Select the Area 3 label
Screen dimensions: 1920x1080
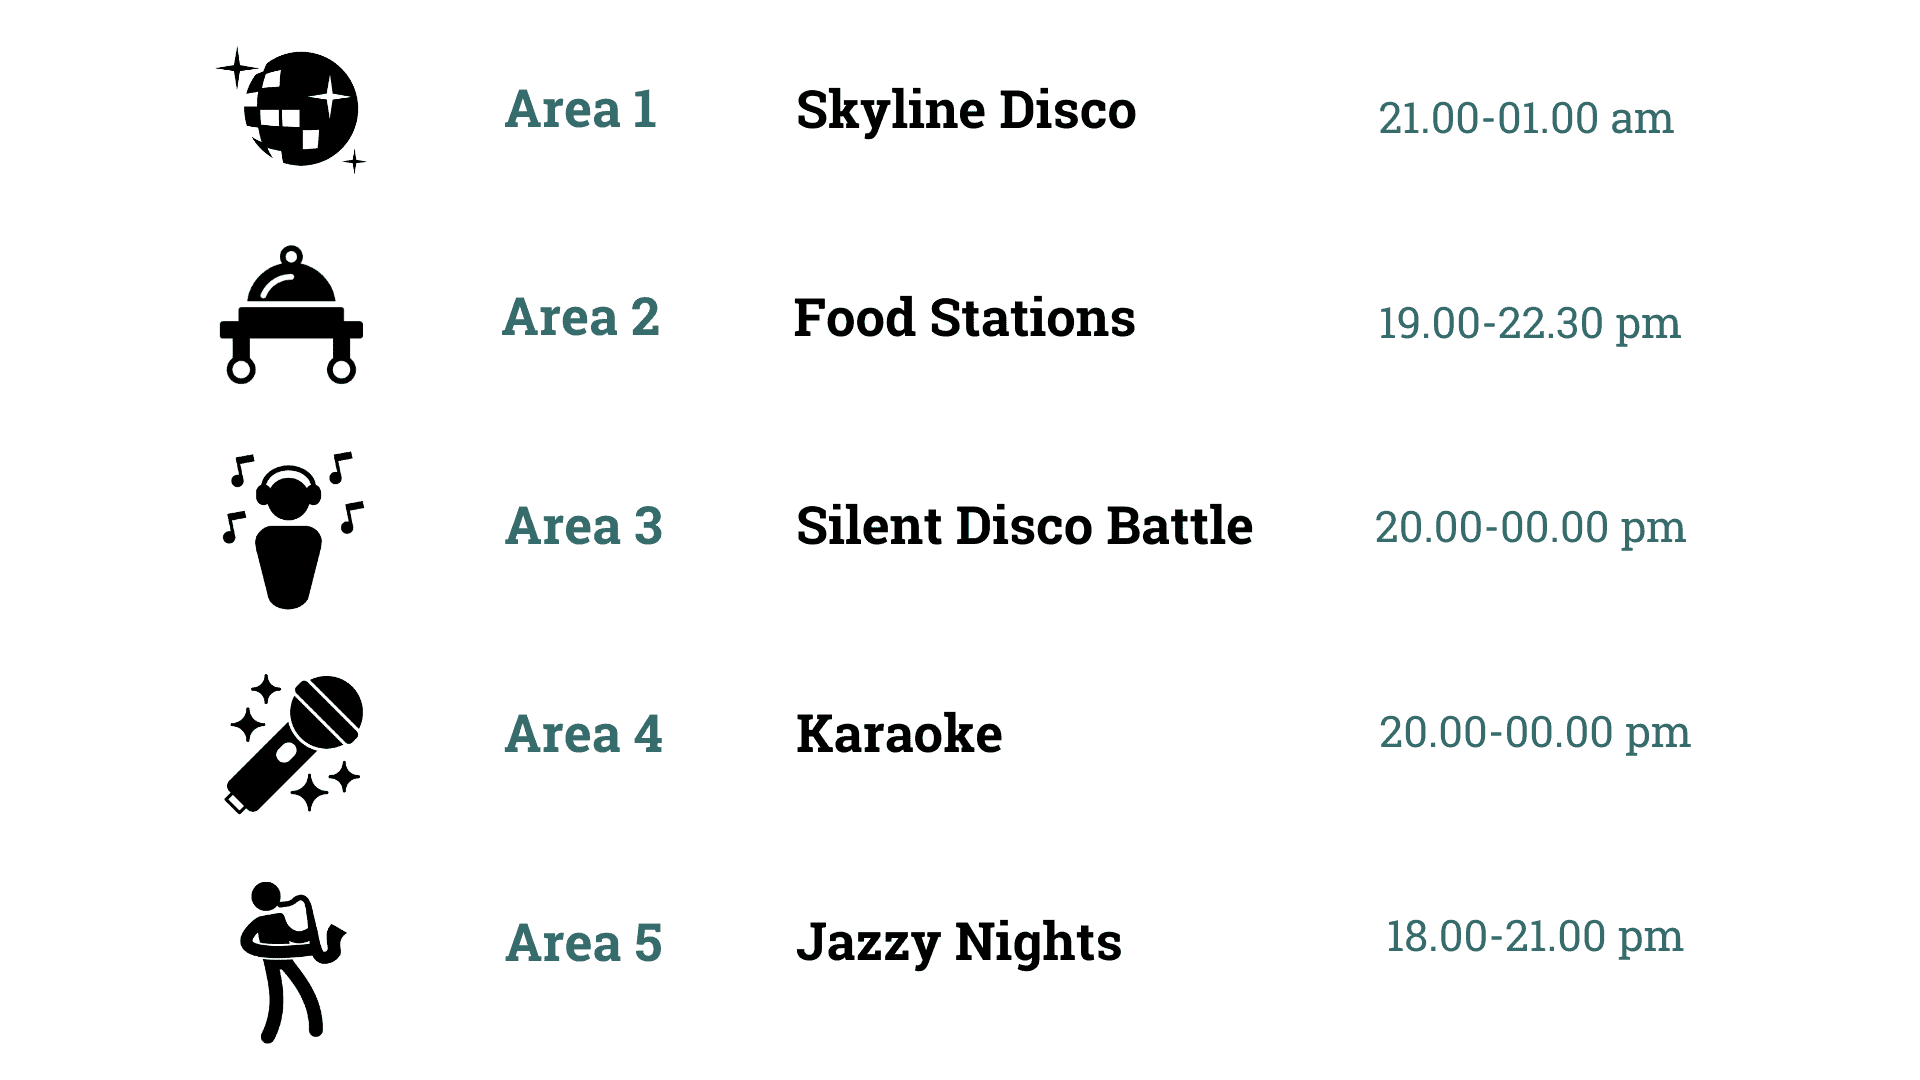pyautogui.click(x=584, y=526)
